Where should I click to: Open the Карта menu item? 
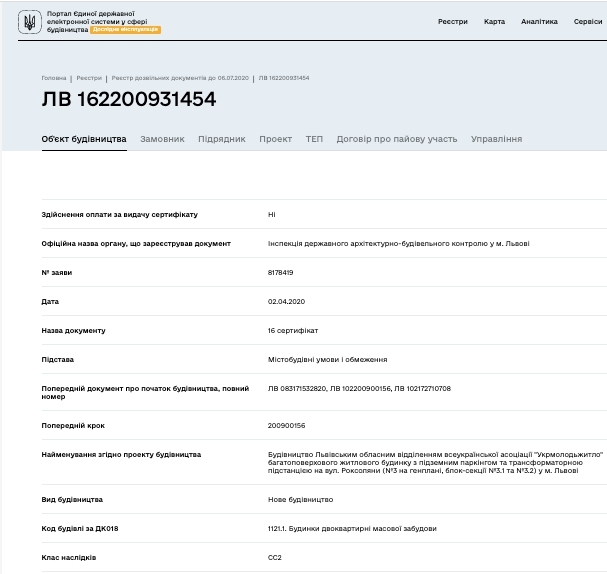[494, 22]
